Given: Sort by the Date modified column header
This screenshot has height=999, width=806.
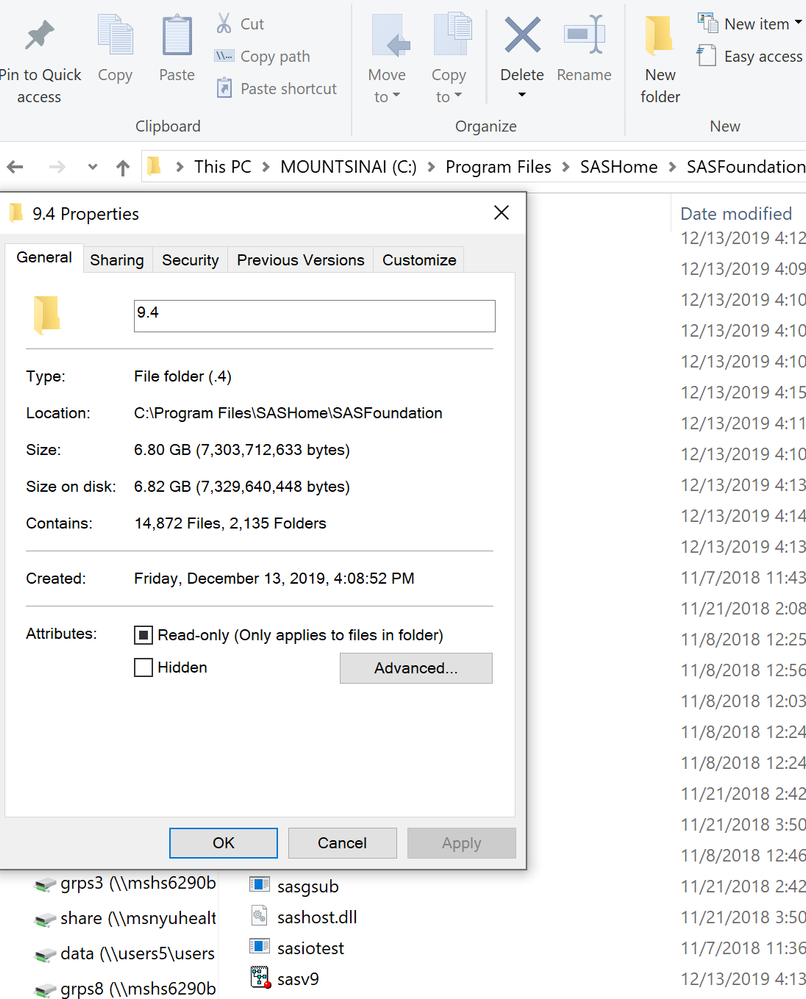Looking at the screenshot, I should (739, 213).
